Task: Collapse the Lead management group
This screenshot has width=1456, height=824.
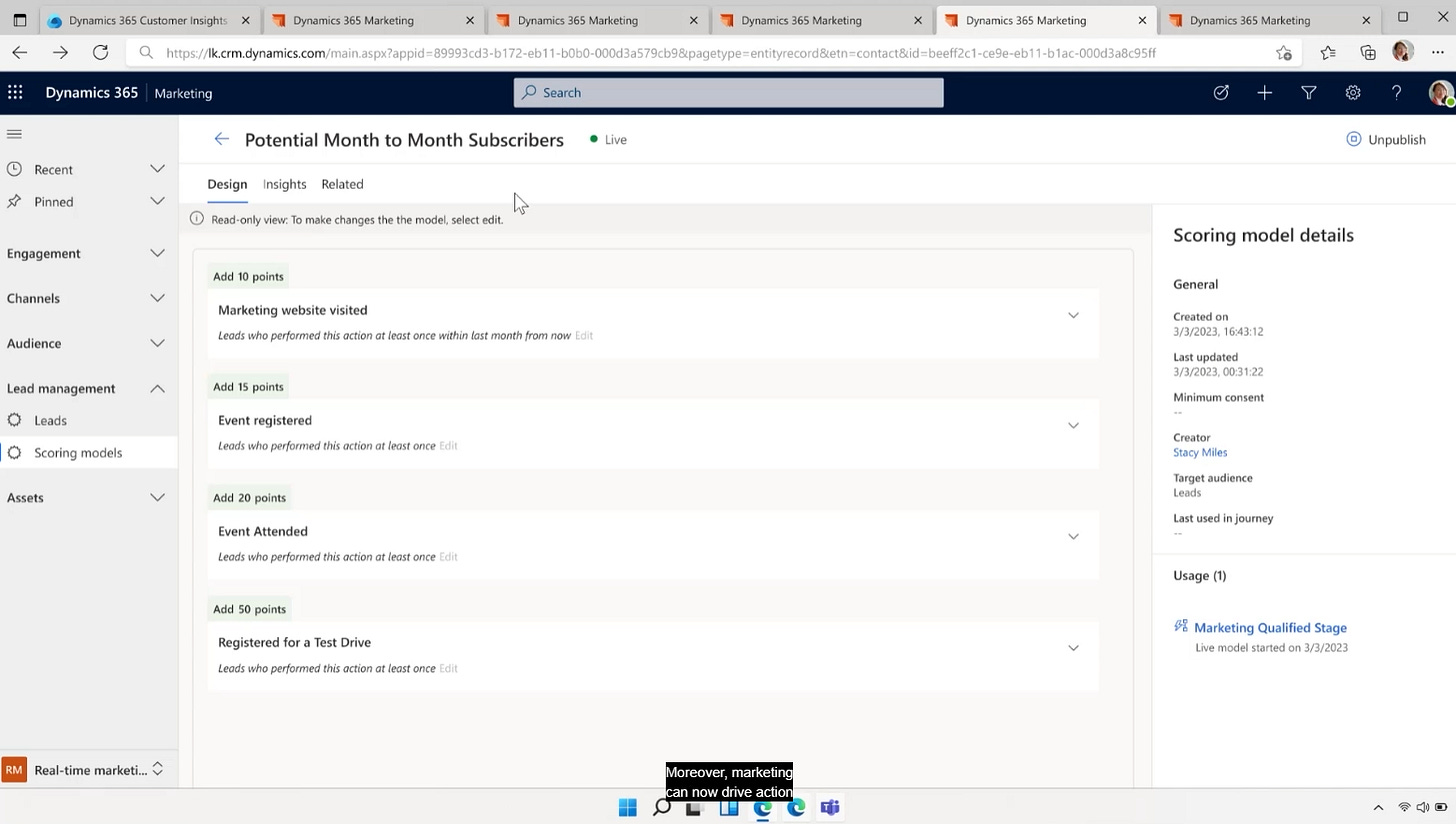Action: click(157, 388)
